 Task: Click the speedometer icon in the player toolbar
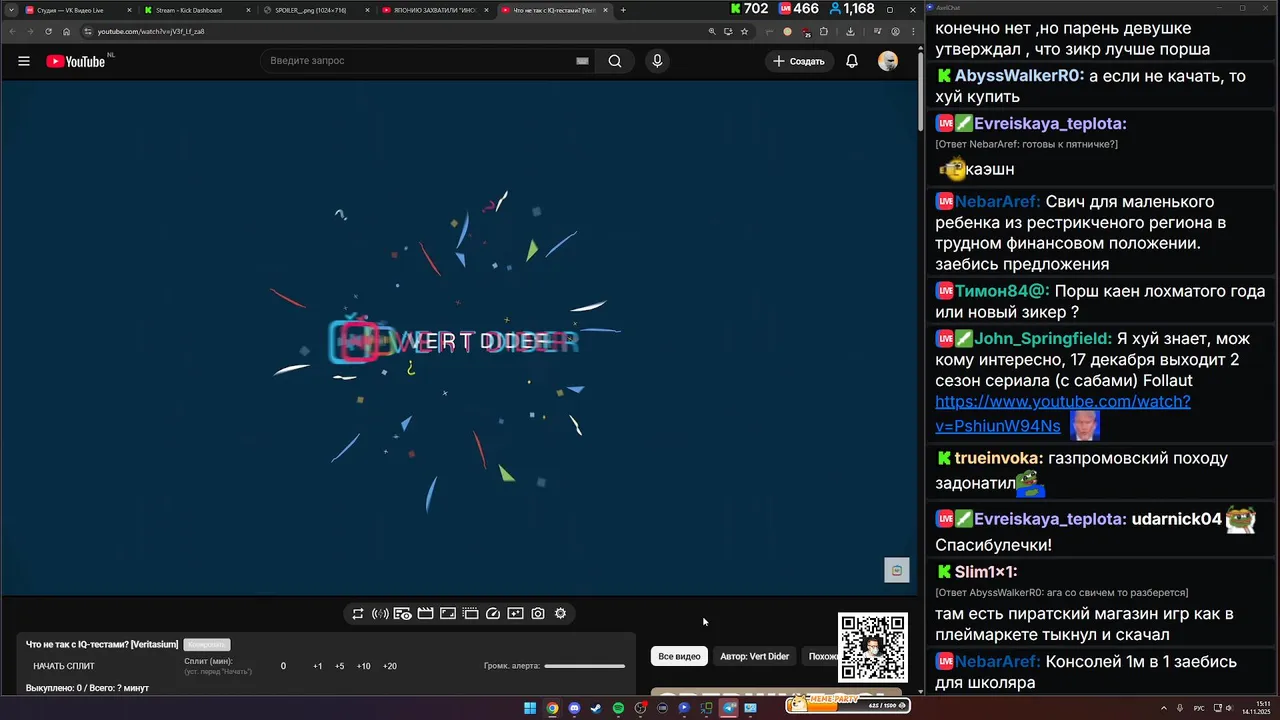(493, 614)
